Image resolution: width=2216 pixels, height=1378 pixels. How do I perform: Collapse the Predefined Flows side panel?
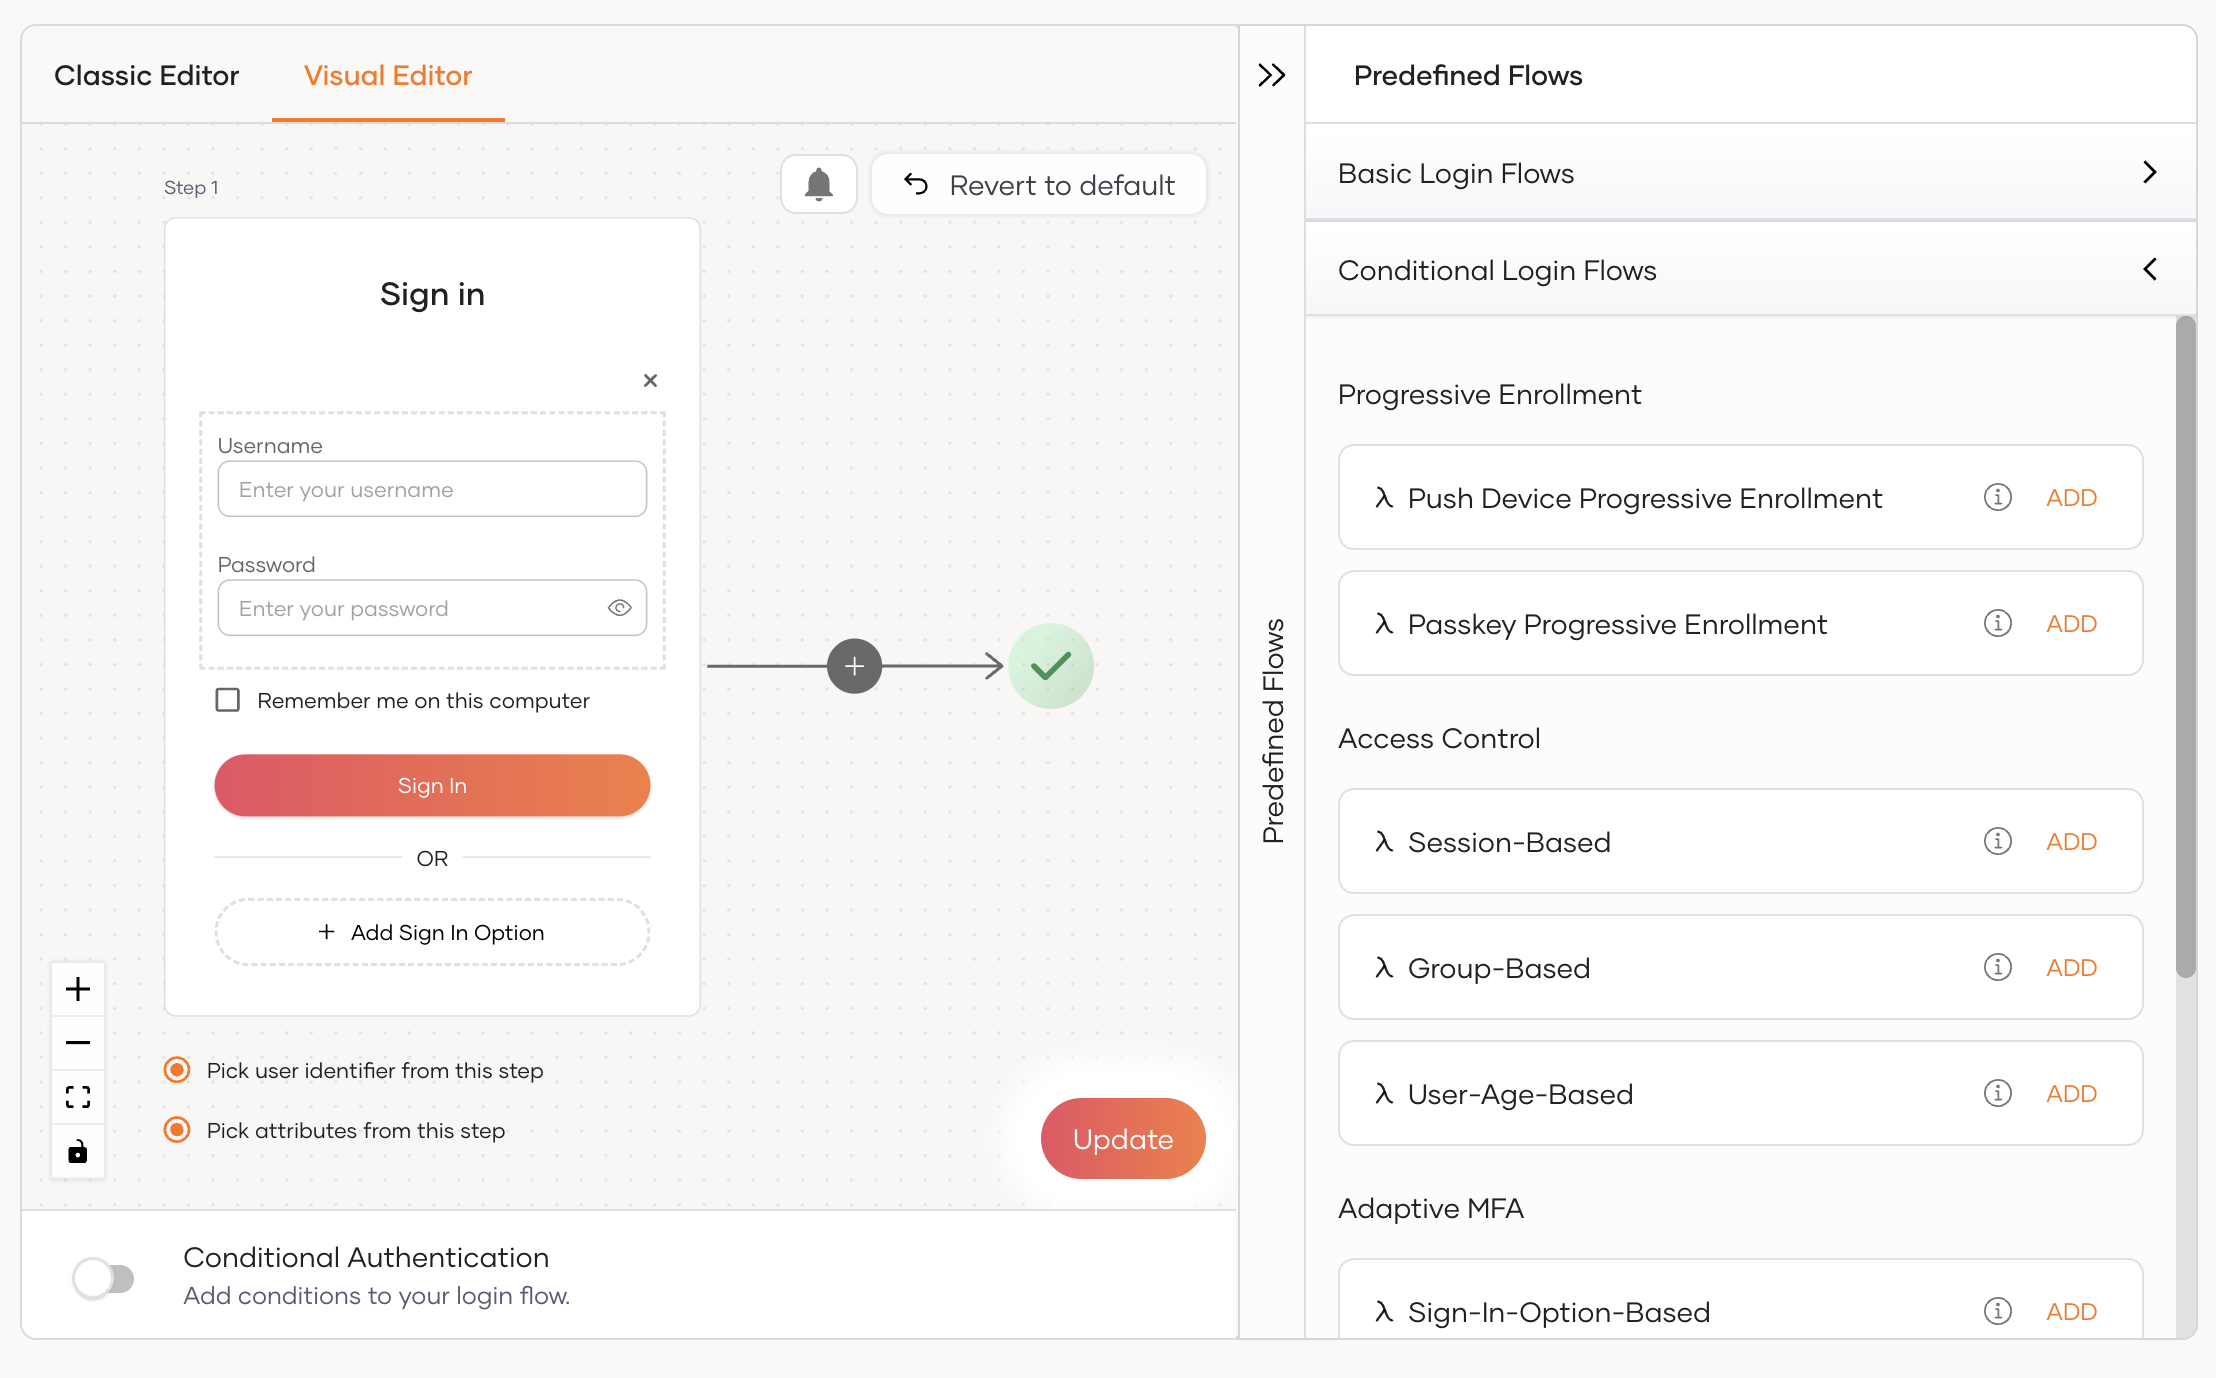(1271, 75)
